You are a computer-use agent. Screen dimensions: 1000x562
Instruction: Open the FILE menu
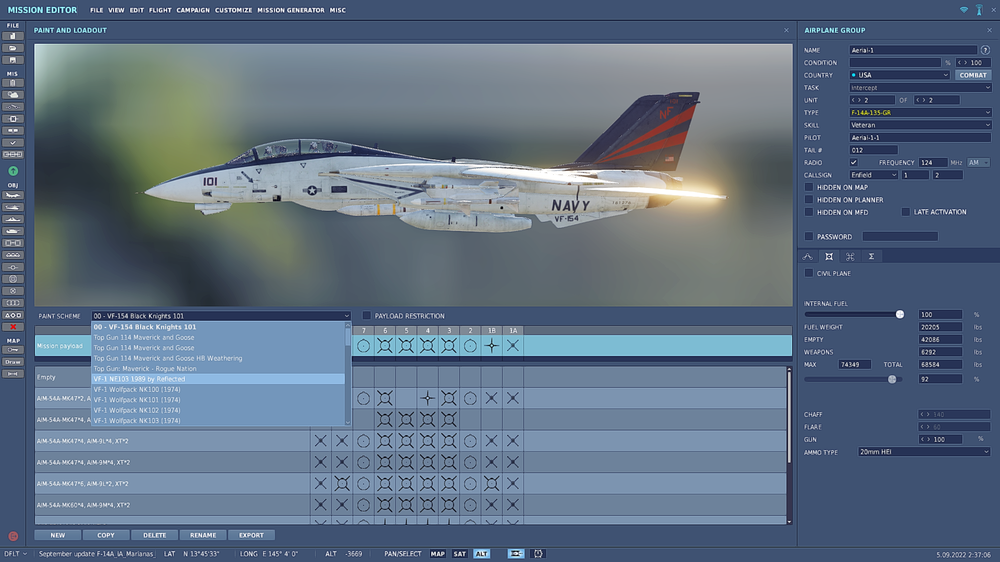pyautogui.click(x=96, y=10)
